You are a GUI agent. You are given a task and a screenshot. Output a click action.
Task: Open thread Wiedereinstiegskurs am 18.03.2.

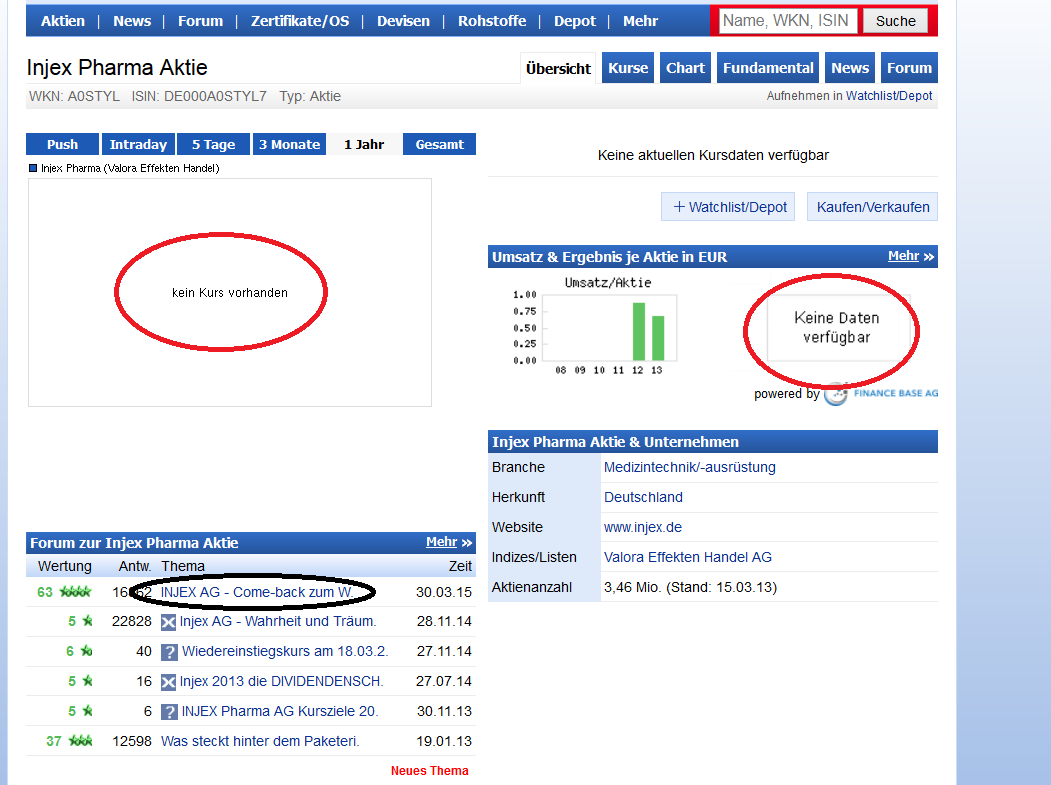[x=285, y=652]
